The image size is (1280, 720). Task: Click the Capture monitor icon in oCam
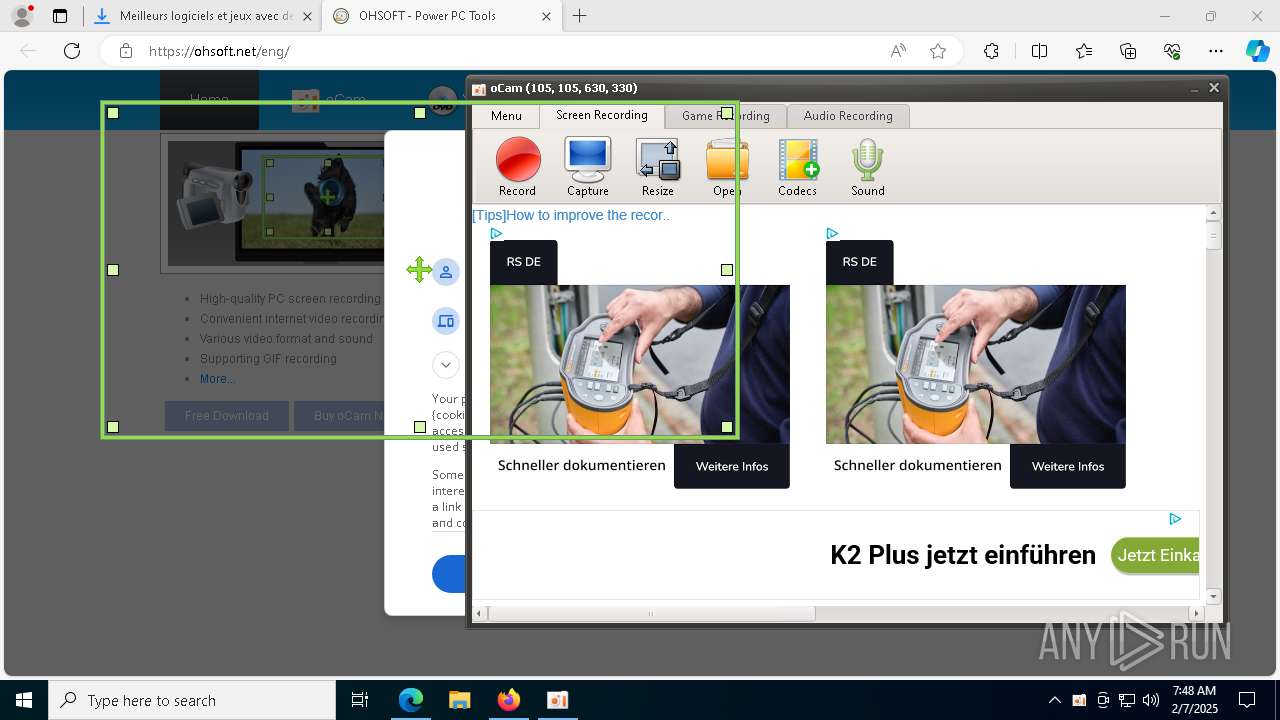point(587,166)
